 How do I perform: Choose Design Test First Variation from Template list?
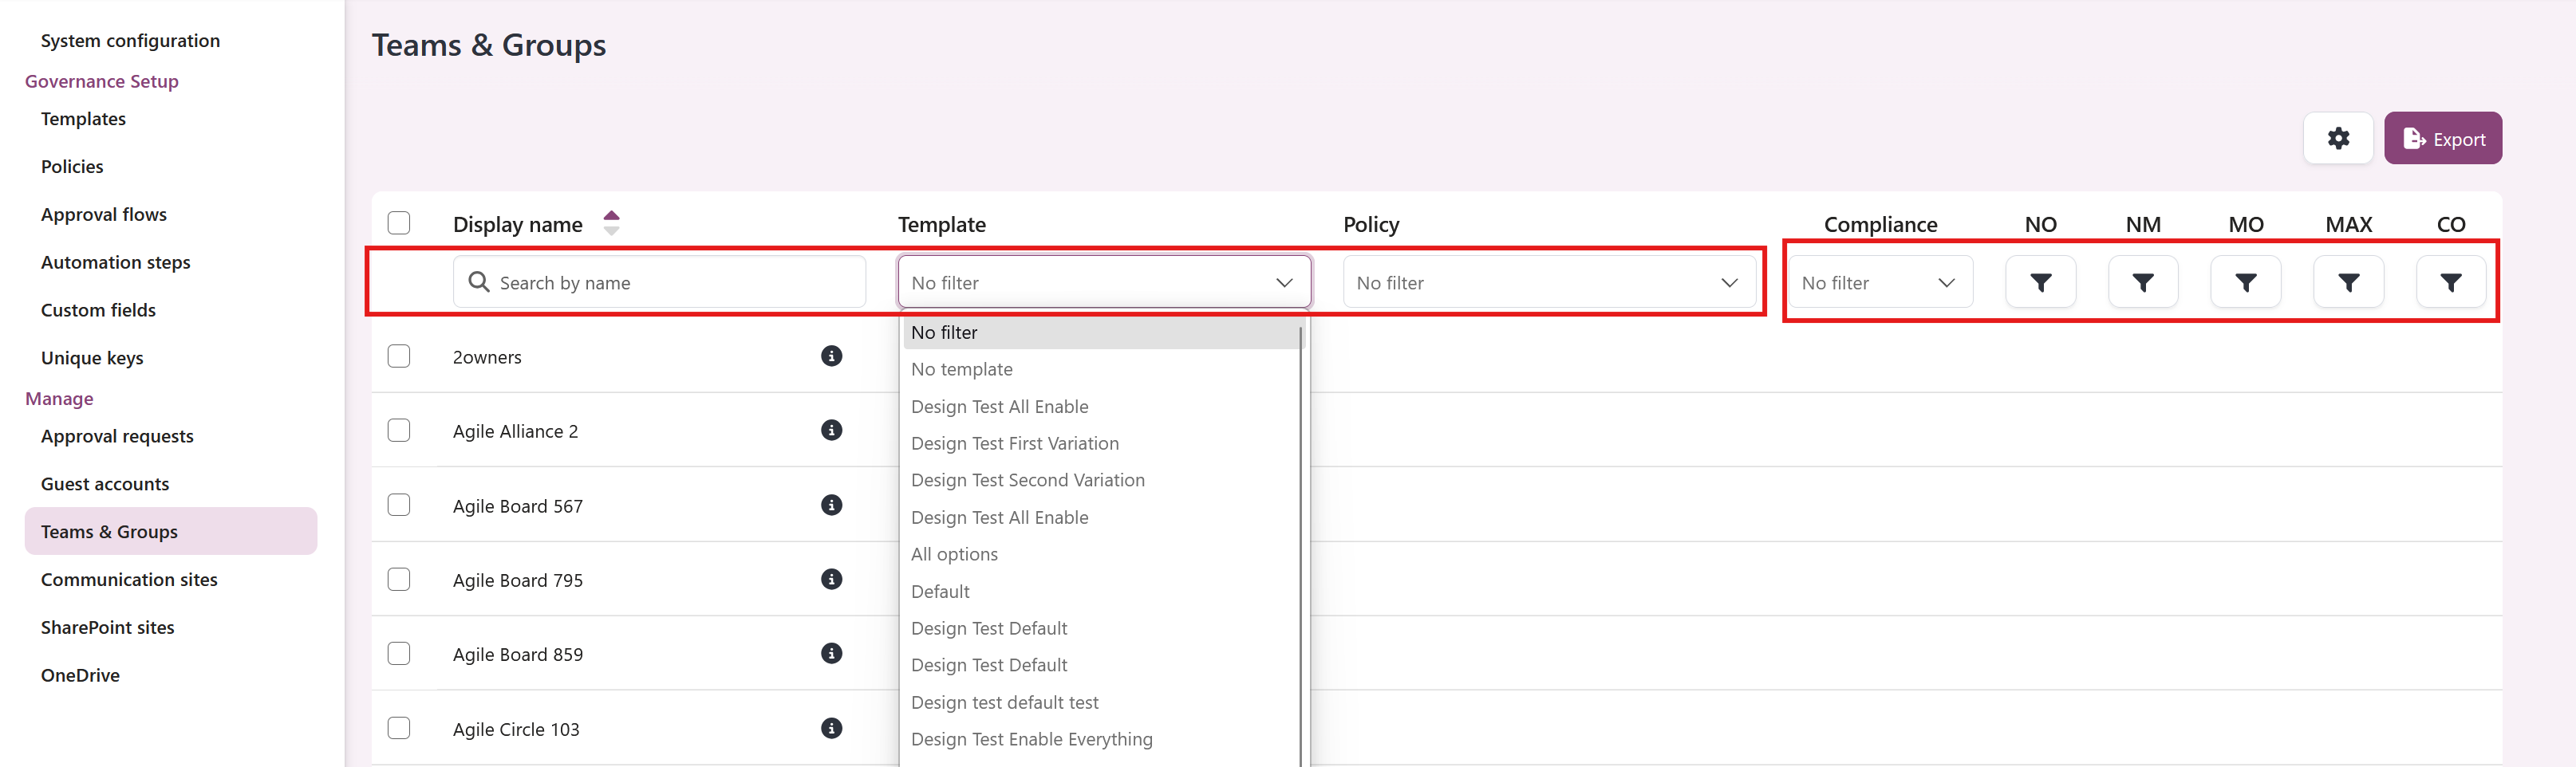1014,443
